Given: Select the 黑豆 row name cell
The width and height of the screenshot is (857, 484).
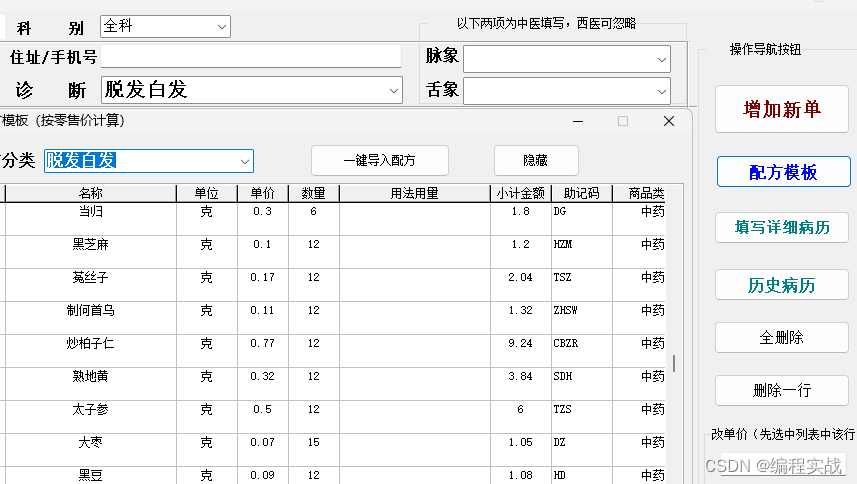Looking at the screenshot, I should point(91,475).
